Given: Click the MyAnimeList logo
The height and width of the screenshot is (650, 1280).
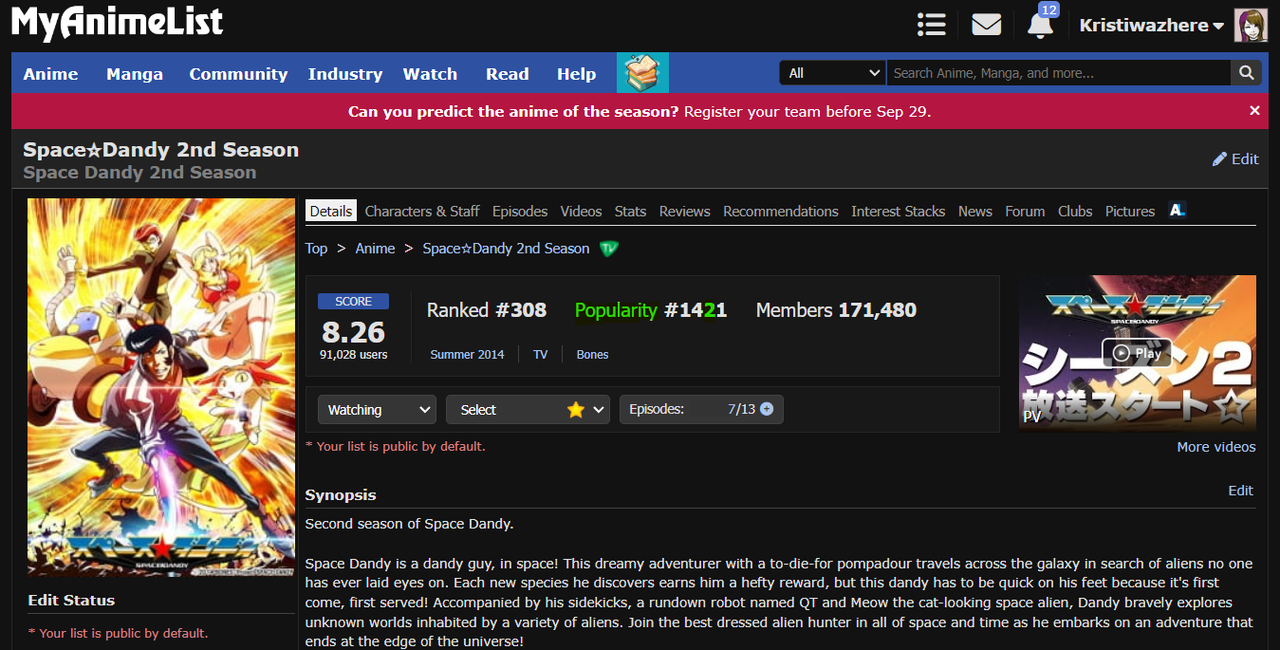Looking at the screenshot, I should click(117, 23).
